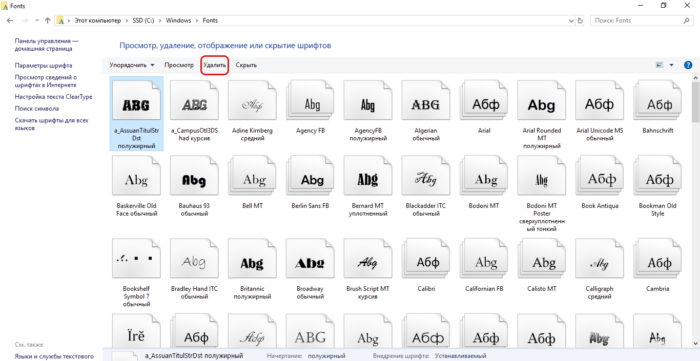Open the Упорядочить dropdown menu
700x361 pixels.
[x=132, y=65]
